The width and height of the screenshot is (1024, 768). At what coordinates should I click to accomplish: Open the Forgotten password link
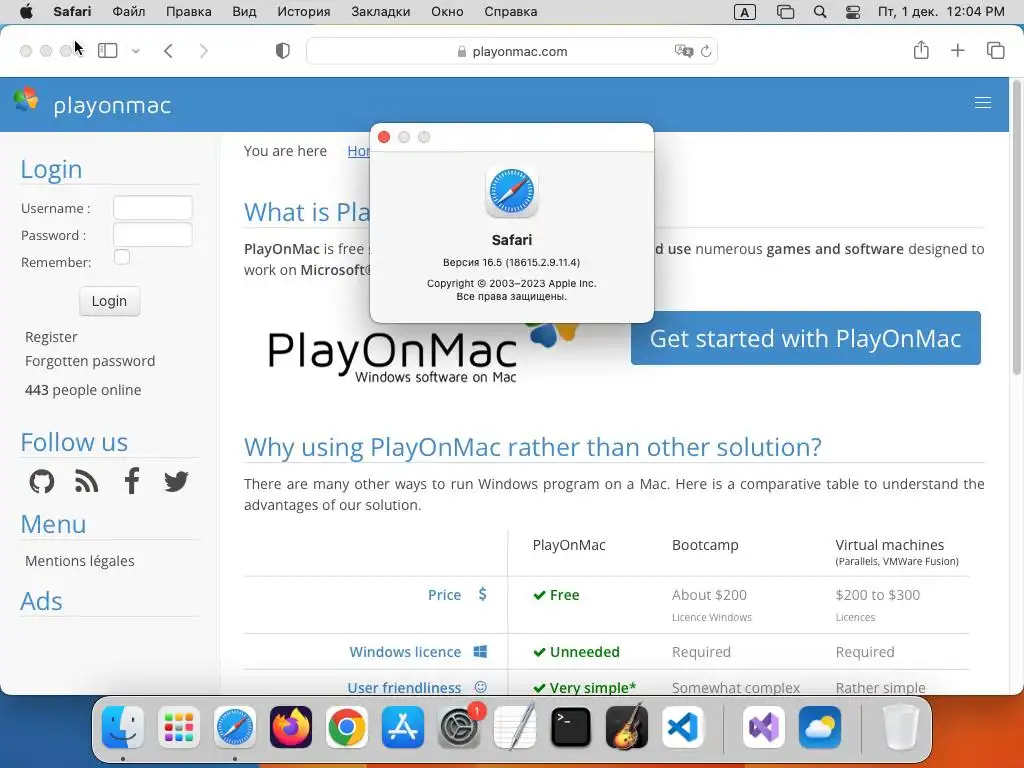tap(90, 361)
